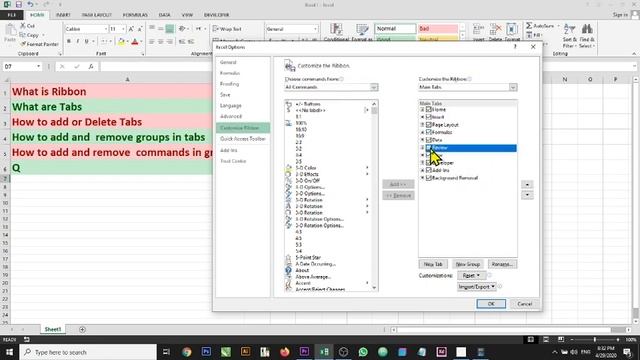Click the Center align icon in ribbon

tap(160, 41)
